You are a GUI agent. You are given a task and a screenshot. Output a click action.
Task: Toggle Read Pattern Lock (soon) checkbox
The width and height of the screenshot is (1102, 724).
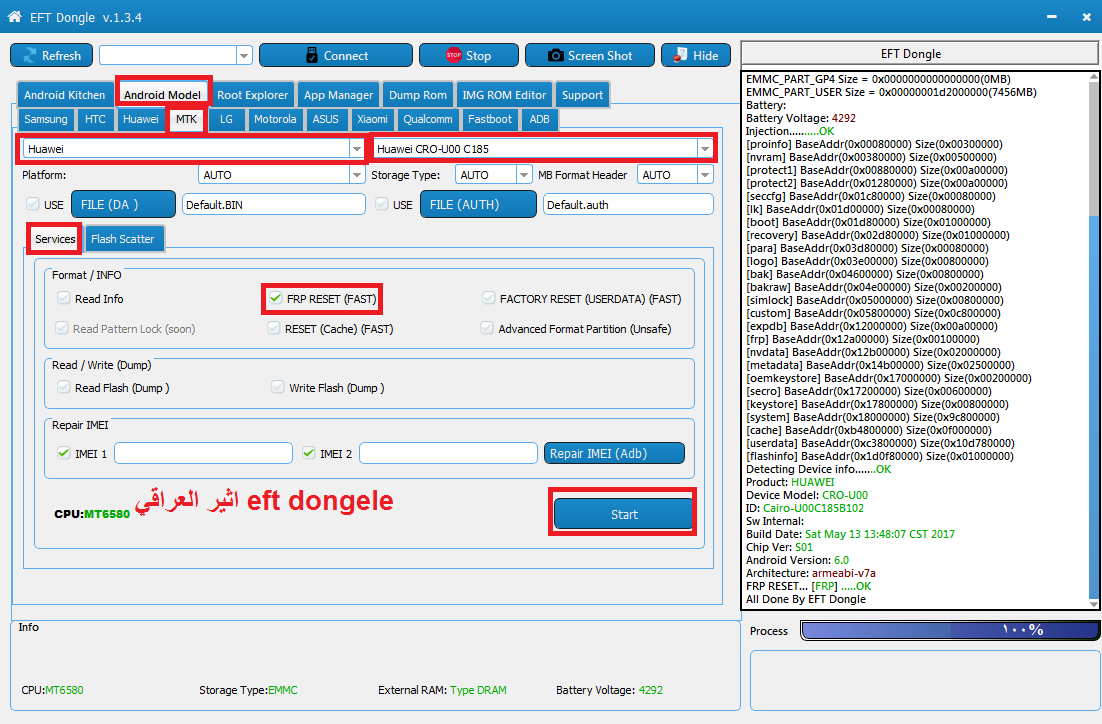click(x=62, y=328)
